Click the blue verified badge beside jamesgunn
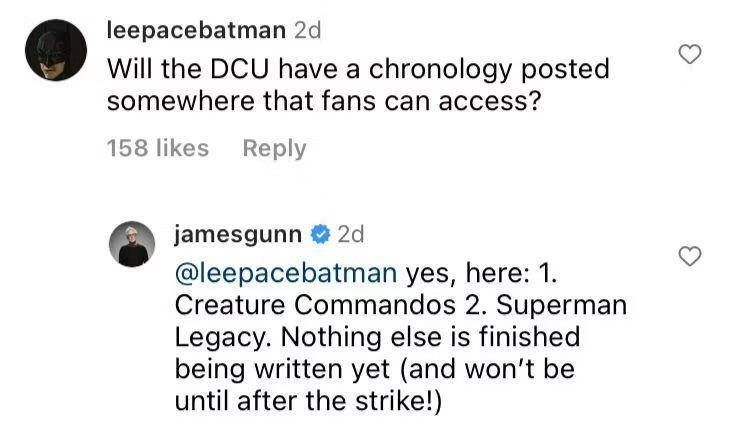This screenshot has width=750, height=426. [x=320, y=234]
